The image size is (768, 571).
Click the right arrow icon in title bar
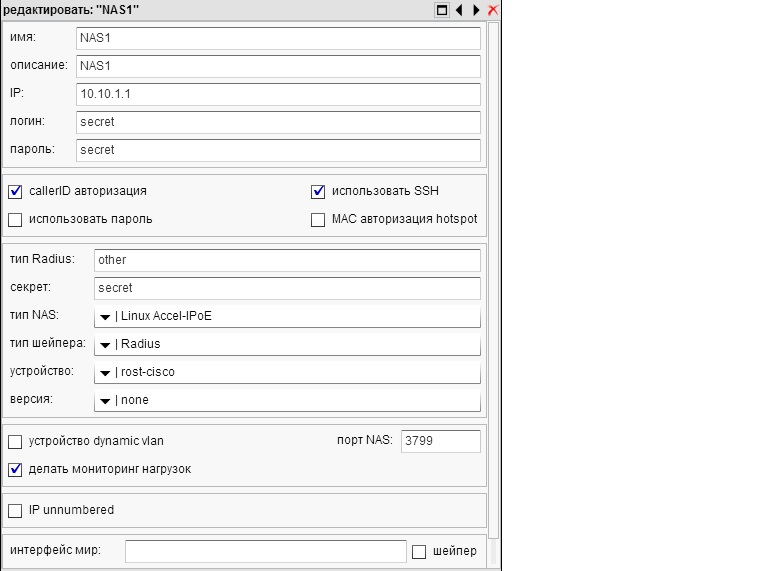[x=476, y=10]
